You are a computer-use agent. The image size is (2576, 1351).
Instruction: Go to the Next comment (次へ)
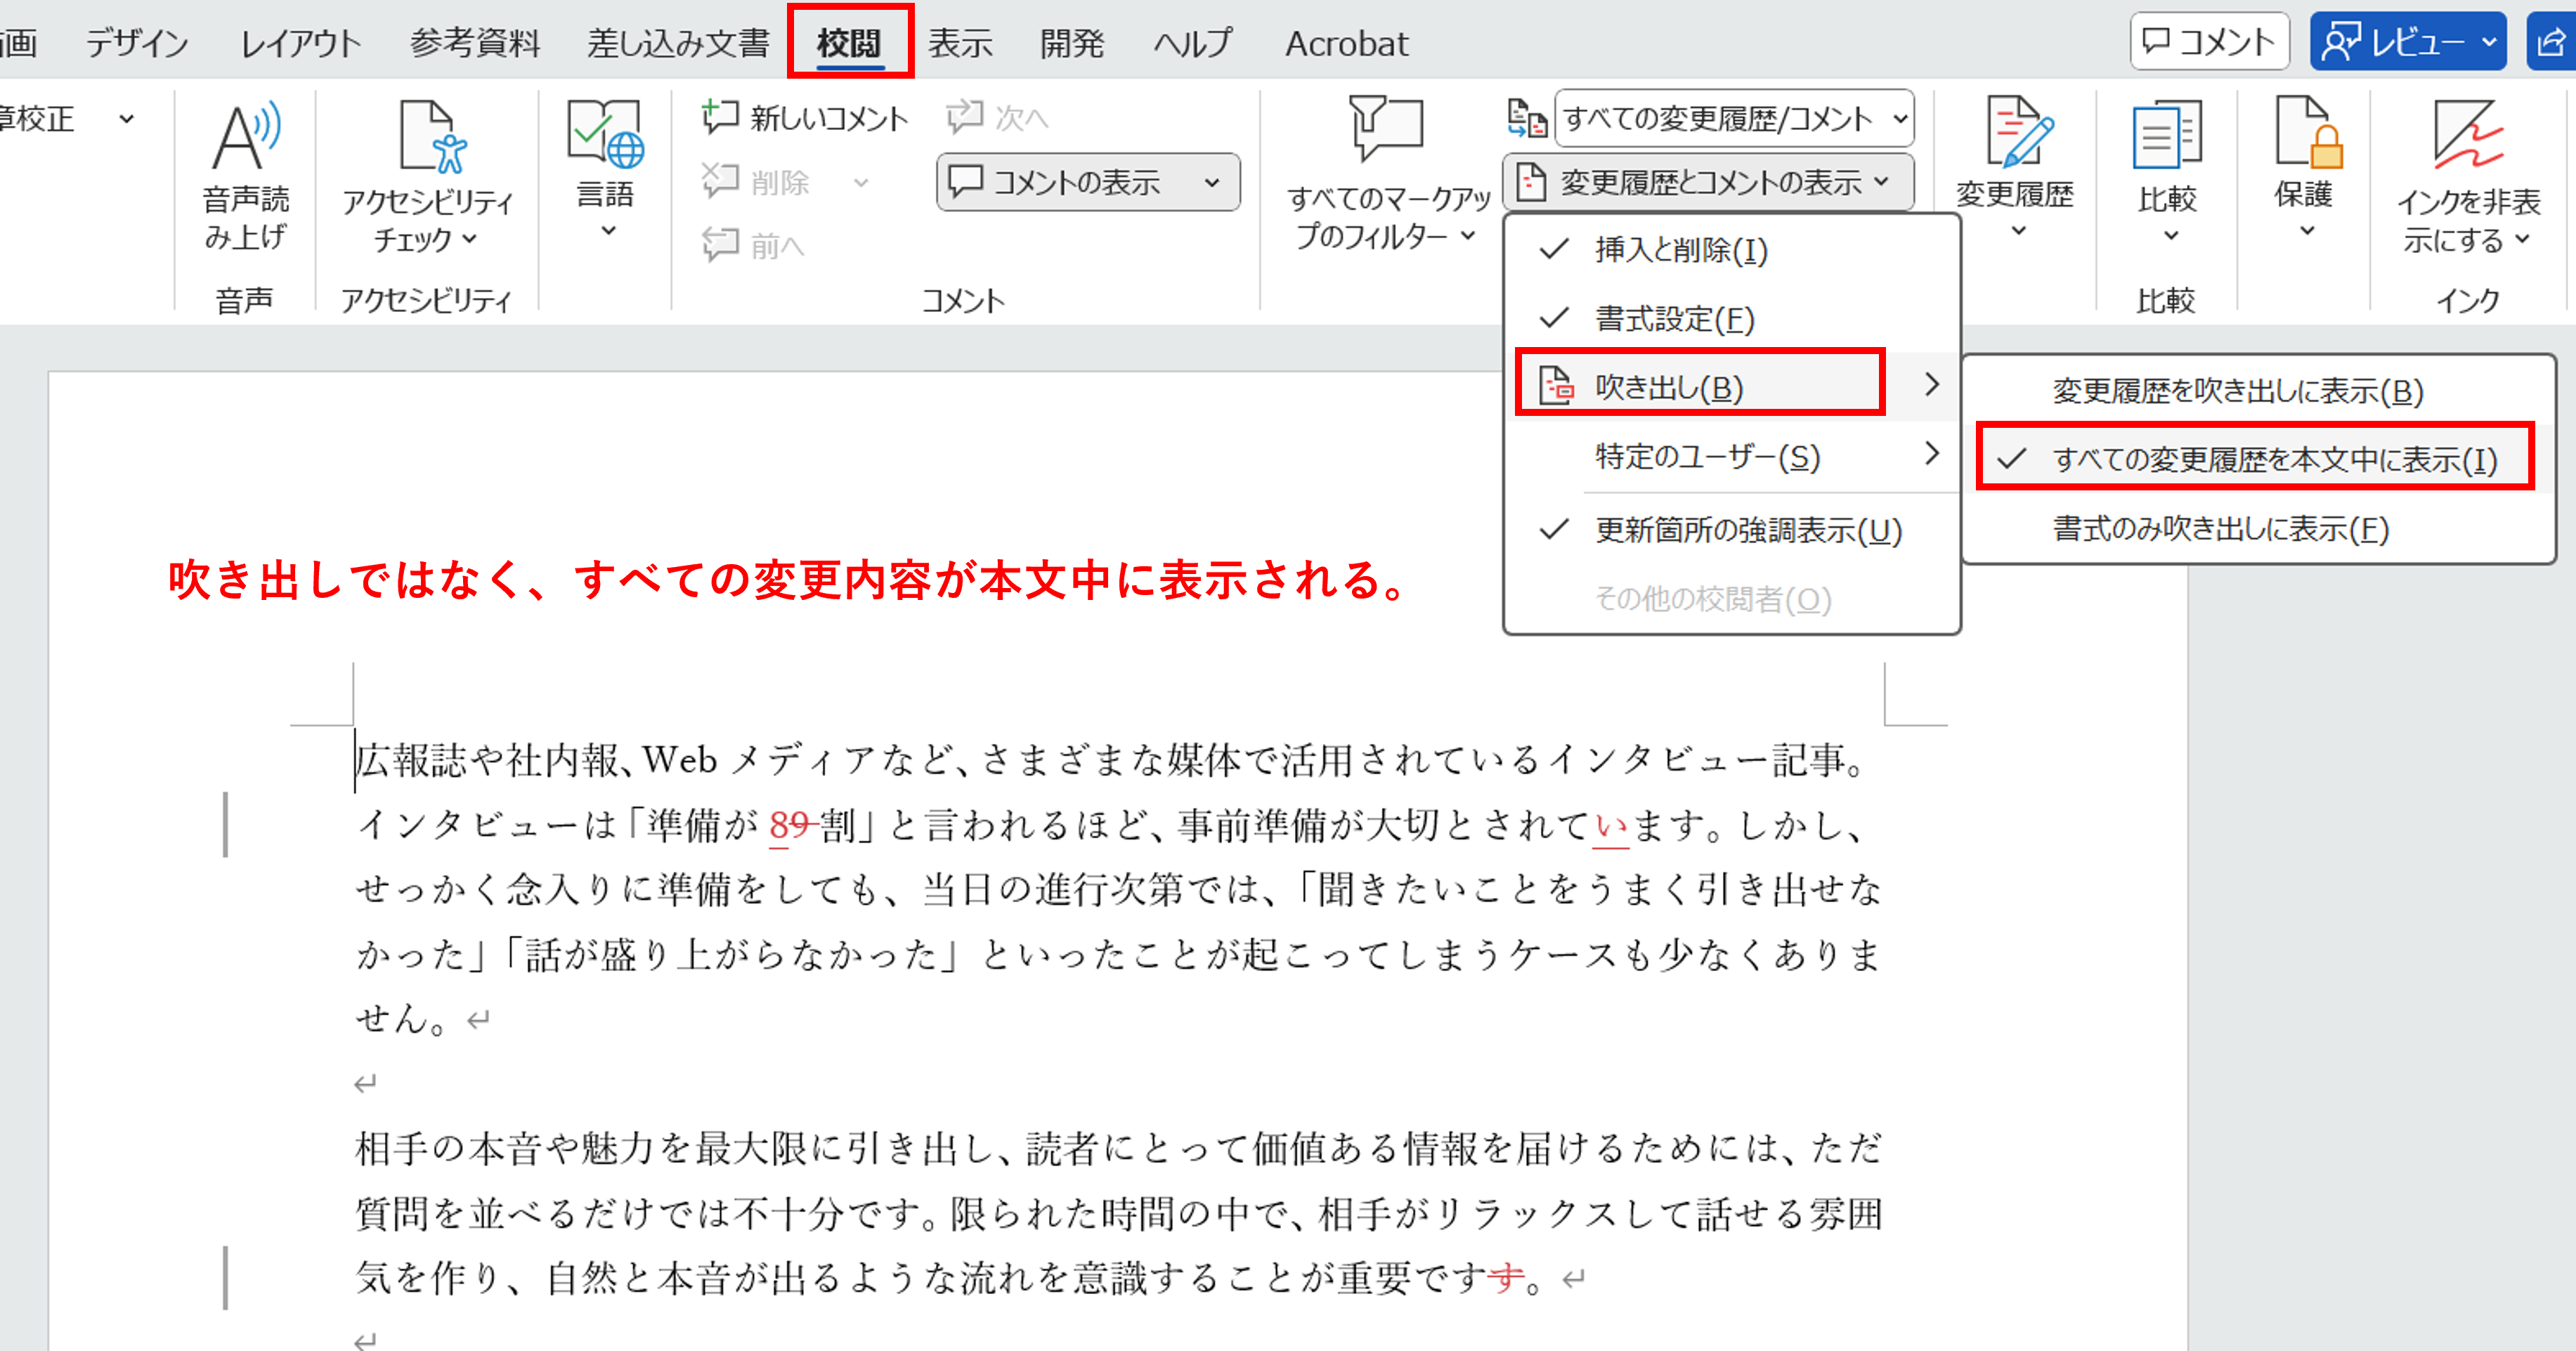coord(997,118)
